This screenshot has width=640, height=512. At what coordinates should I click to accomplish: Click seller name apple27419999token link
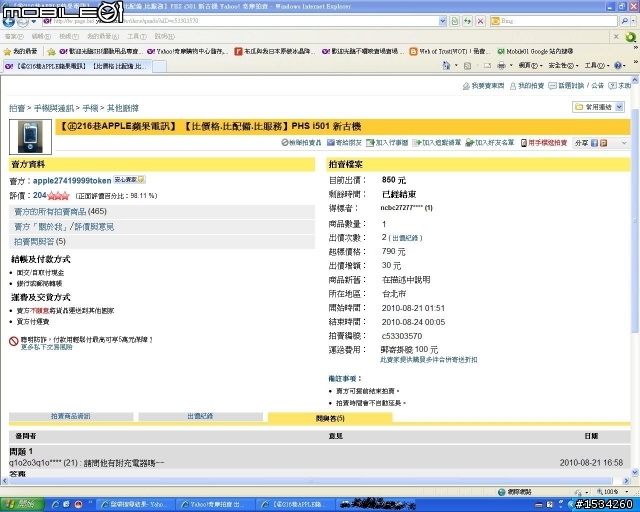(72, 180)
